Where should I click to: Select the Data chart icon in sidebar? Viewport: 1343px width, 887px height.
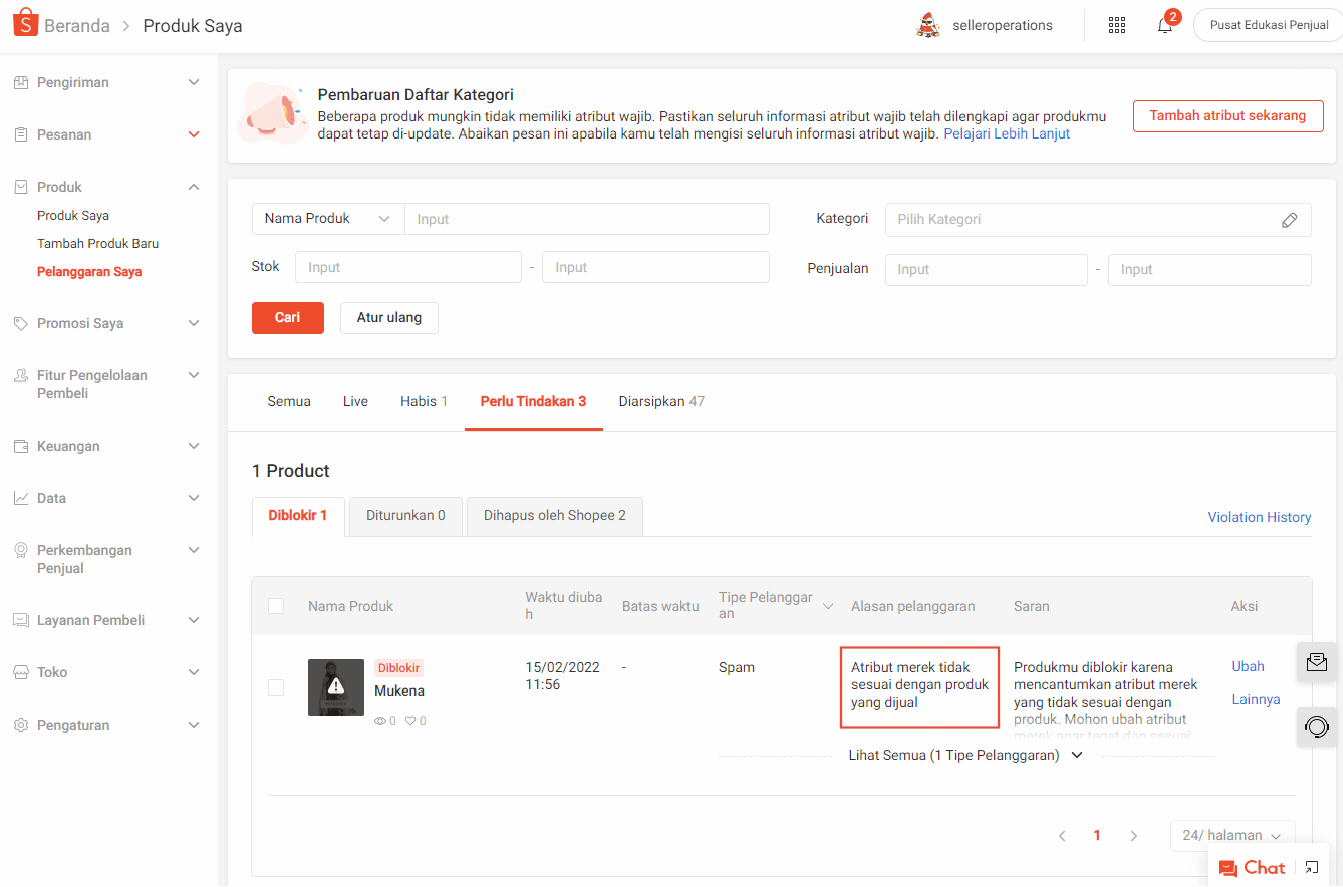[21, 497]
